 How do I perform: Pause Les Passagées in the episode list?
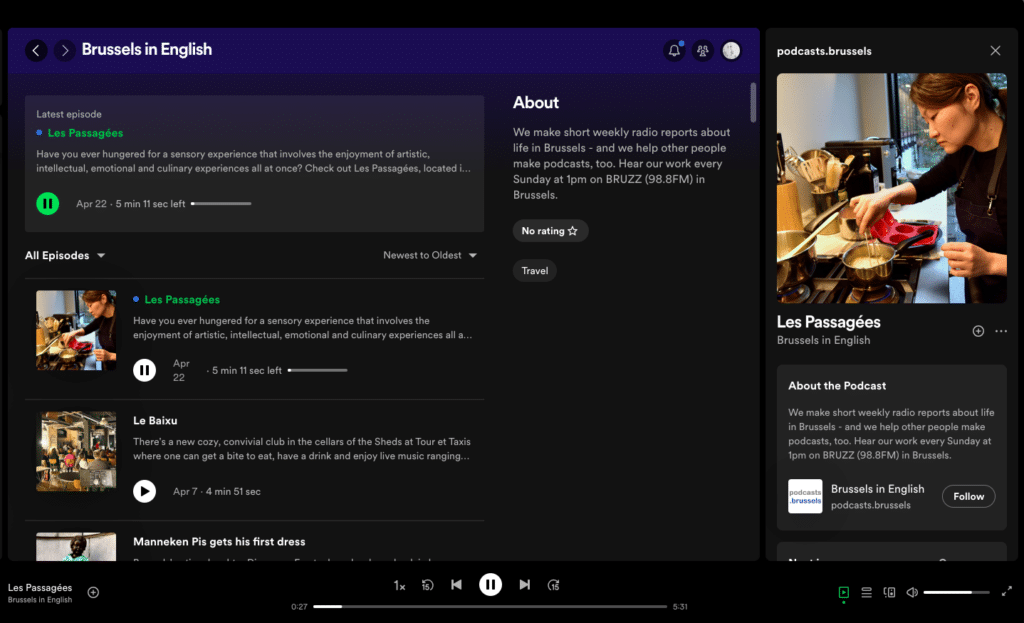point(144,370)
